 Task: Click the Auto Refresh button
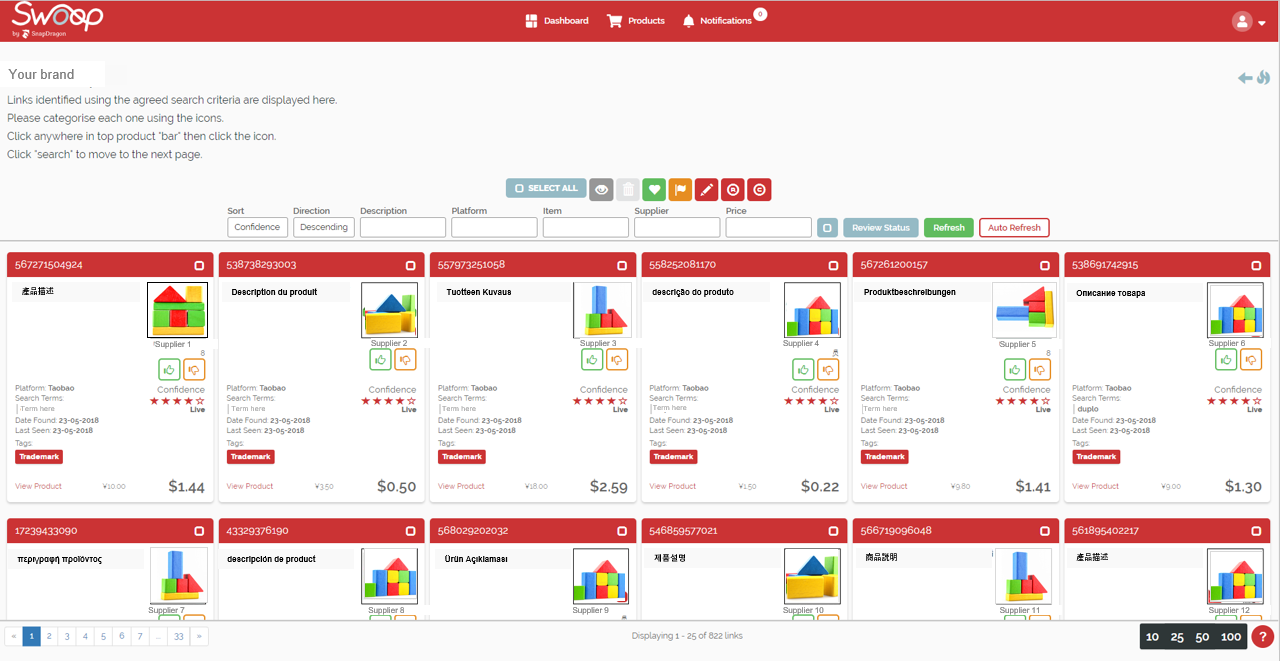1014,228
